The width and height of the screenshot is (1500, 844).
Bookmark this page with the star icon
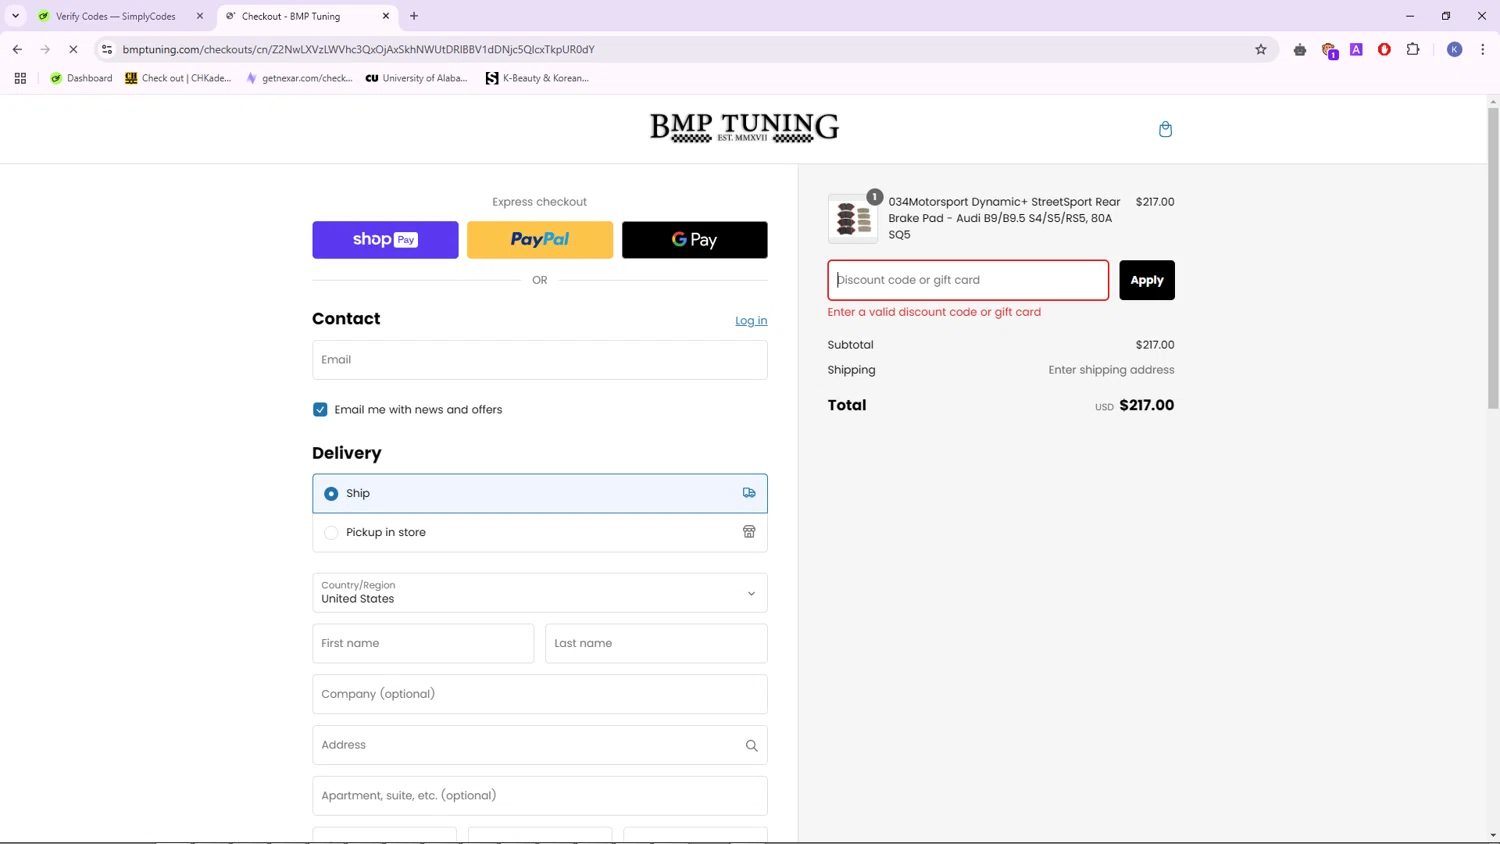(1260, 49)
